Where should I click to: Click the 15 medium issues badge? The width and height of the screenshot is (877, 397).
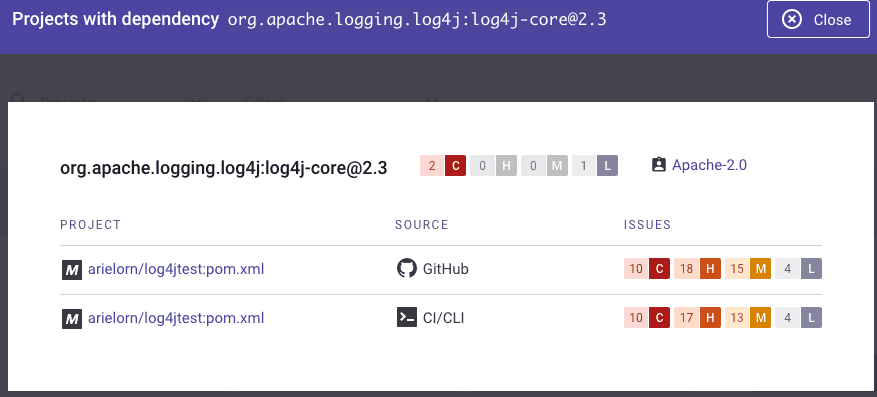click(x=748, y=269)
